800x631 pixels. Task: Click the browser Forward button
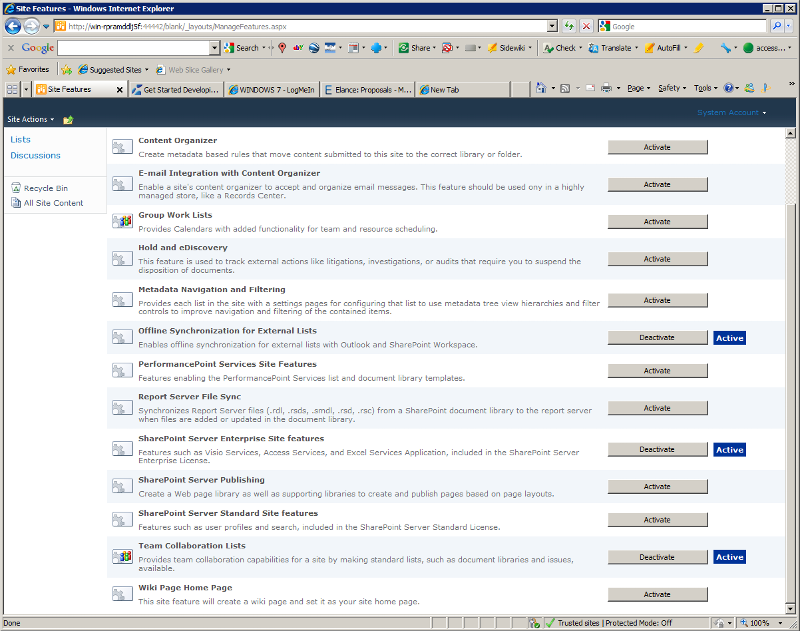coord(32,26)
